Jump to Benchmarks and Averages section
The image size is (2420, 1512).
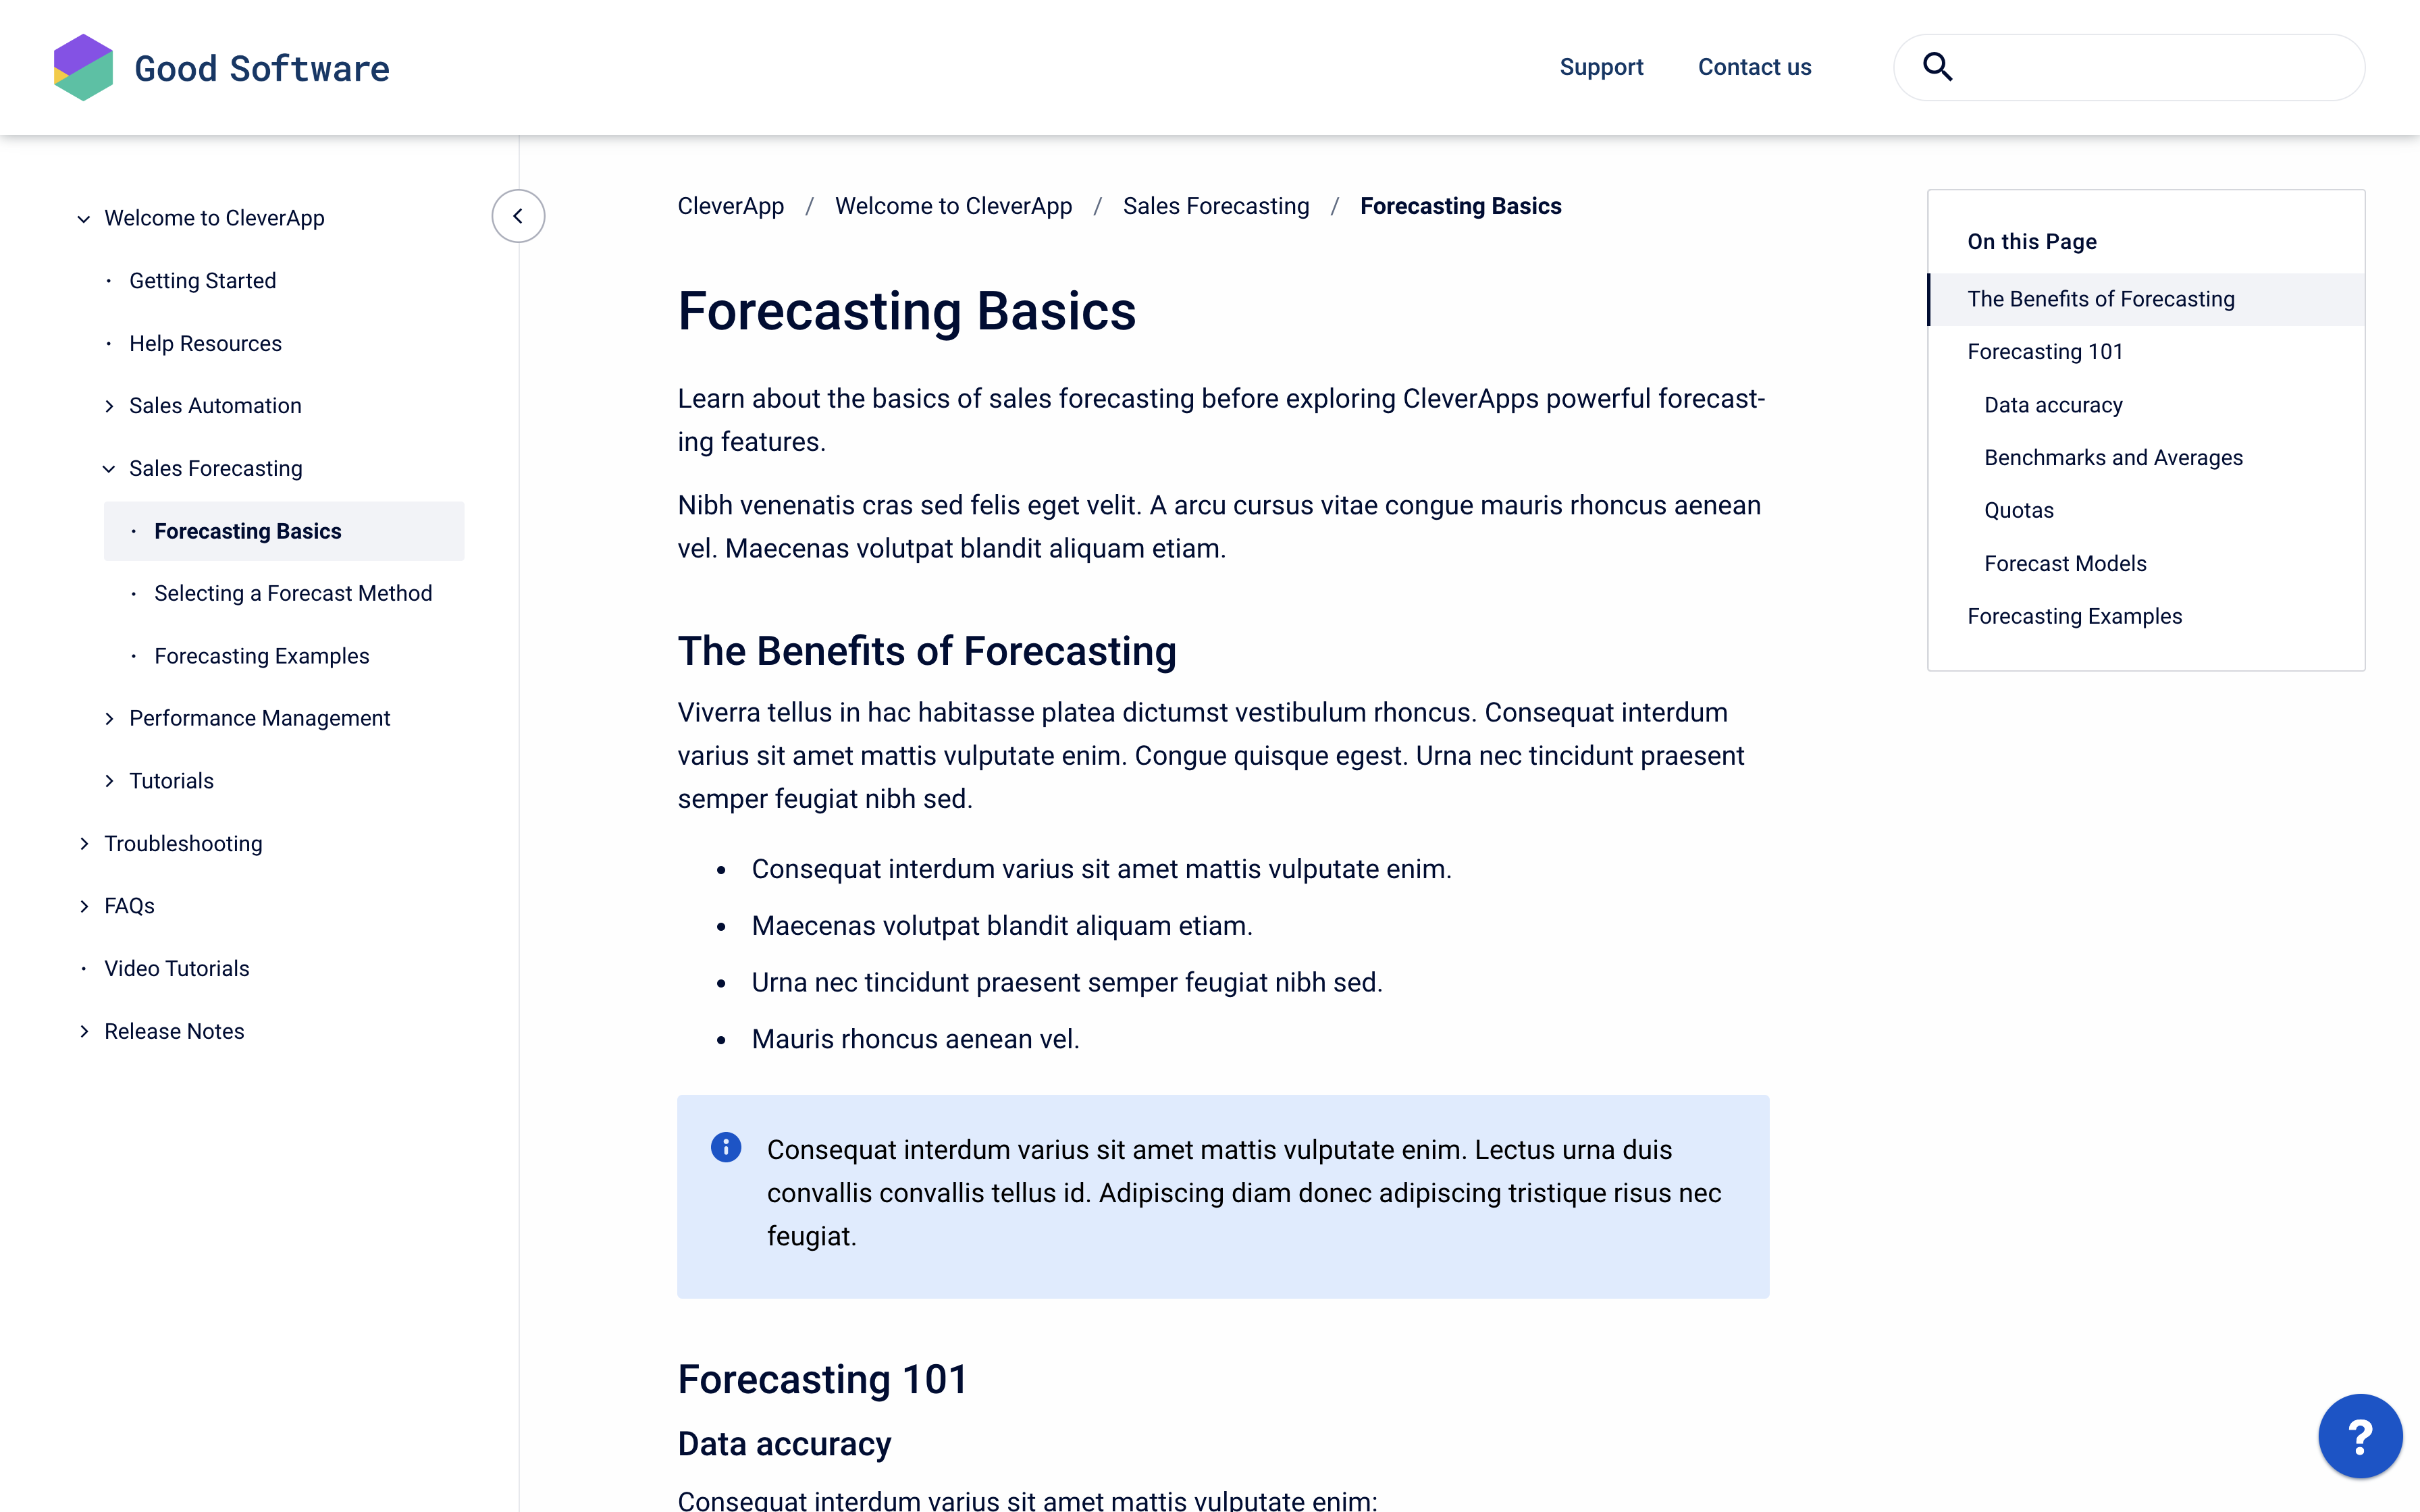pos(2113,457)
